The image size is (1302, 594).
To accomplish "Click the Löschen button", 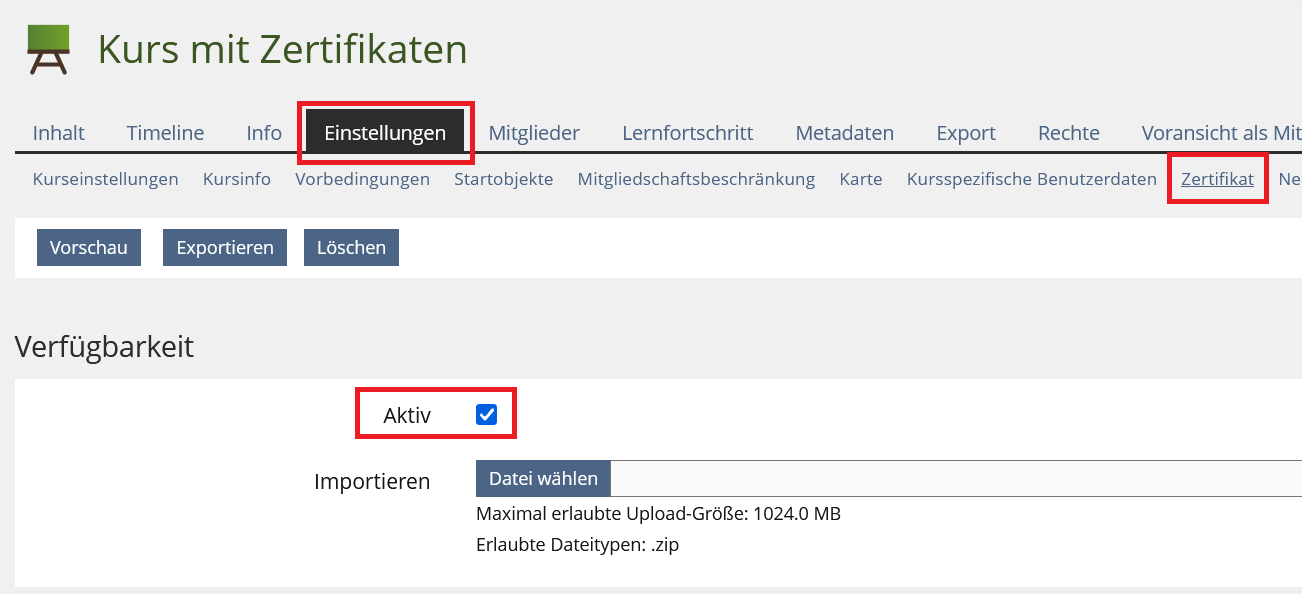I will tap(351, 248).
